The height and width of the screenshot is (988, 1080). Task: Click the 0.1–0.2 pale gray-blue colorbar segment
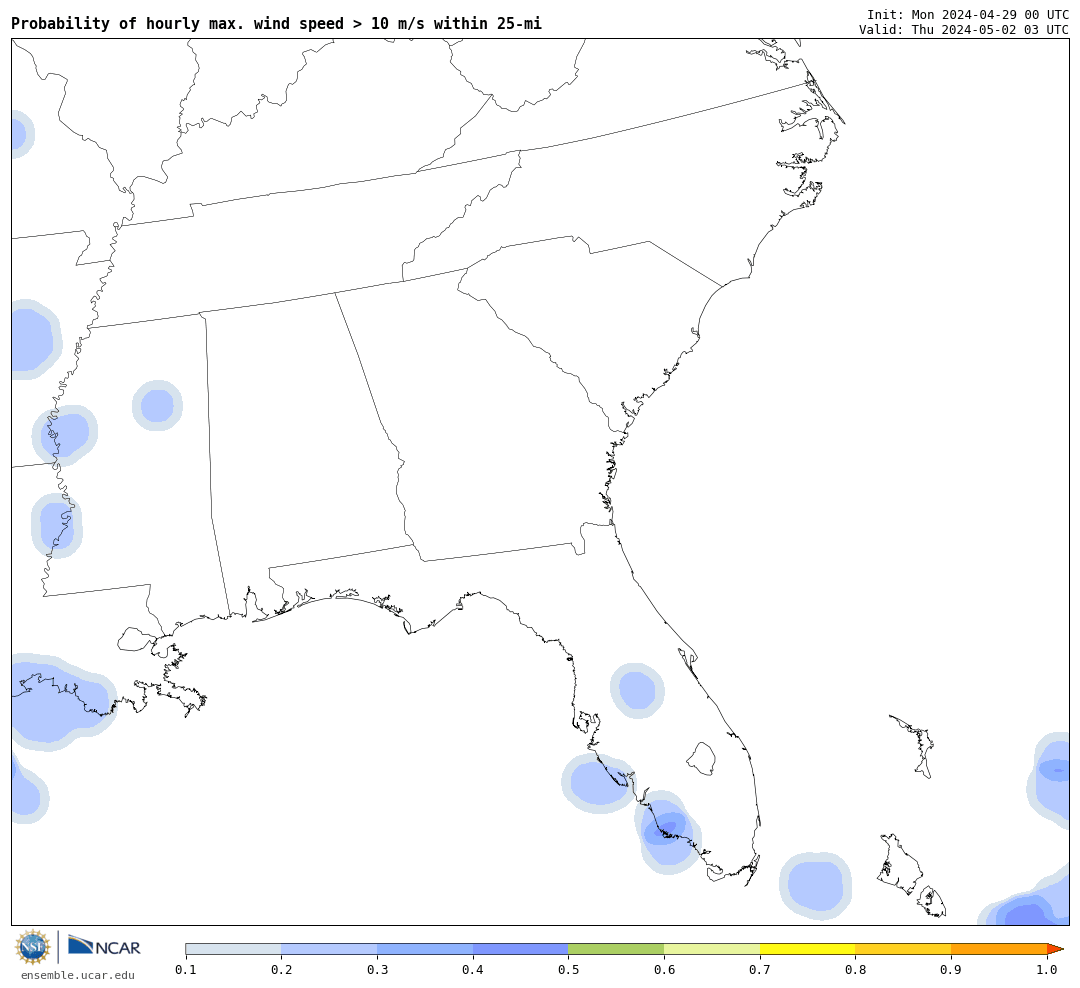click(x=233, y=949)
